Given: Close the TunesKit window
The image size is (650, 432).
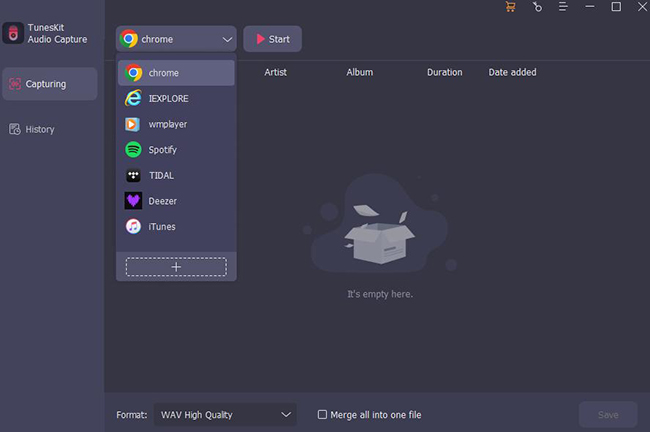Looking at the screenshot, I should coord(642,7).
